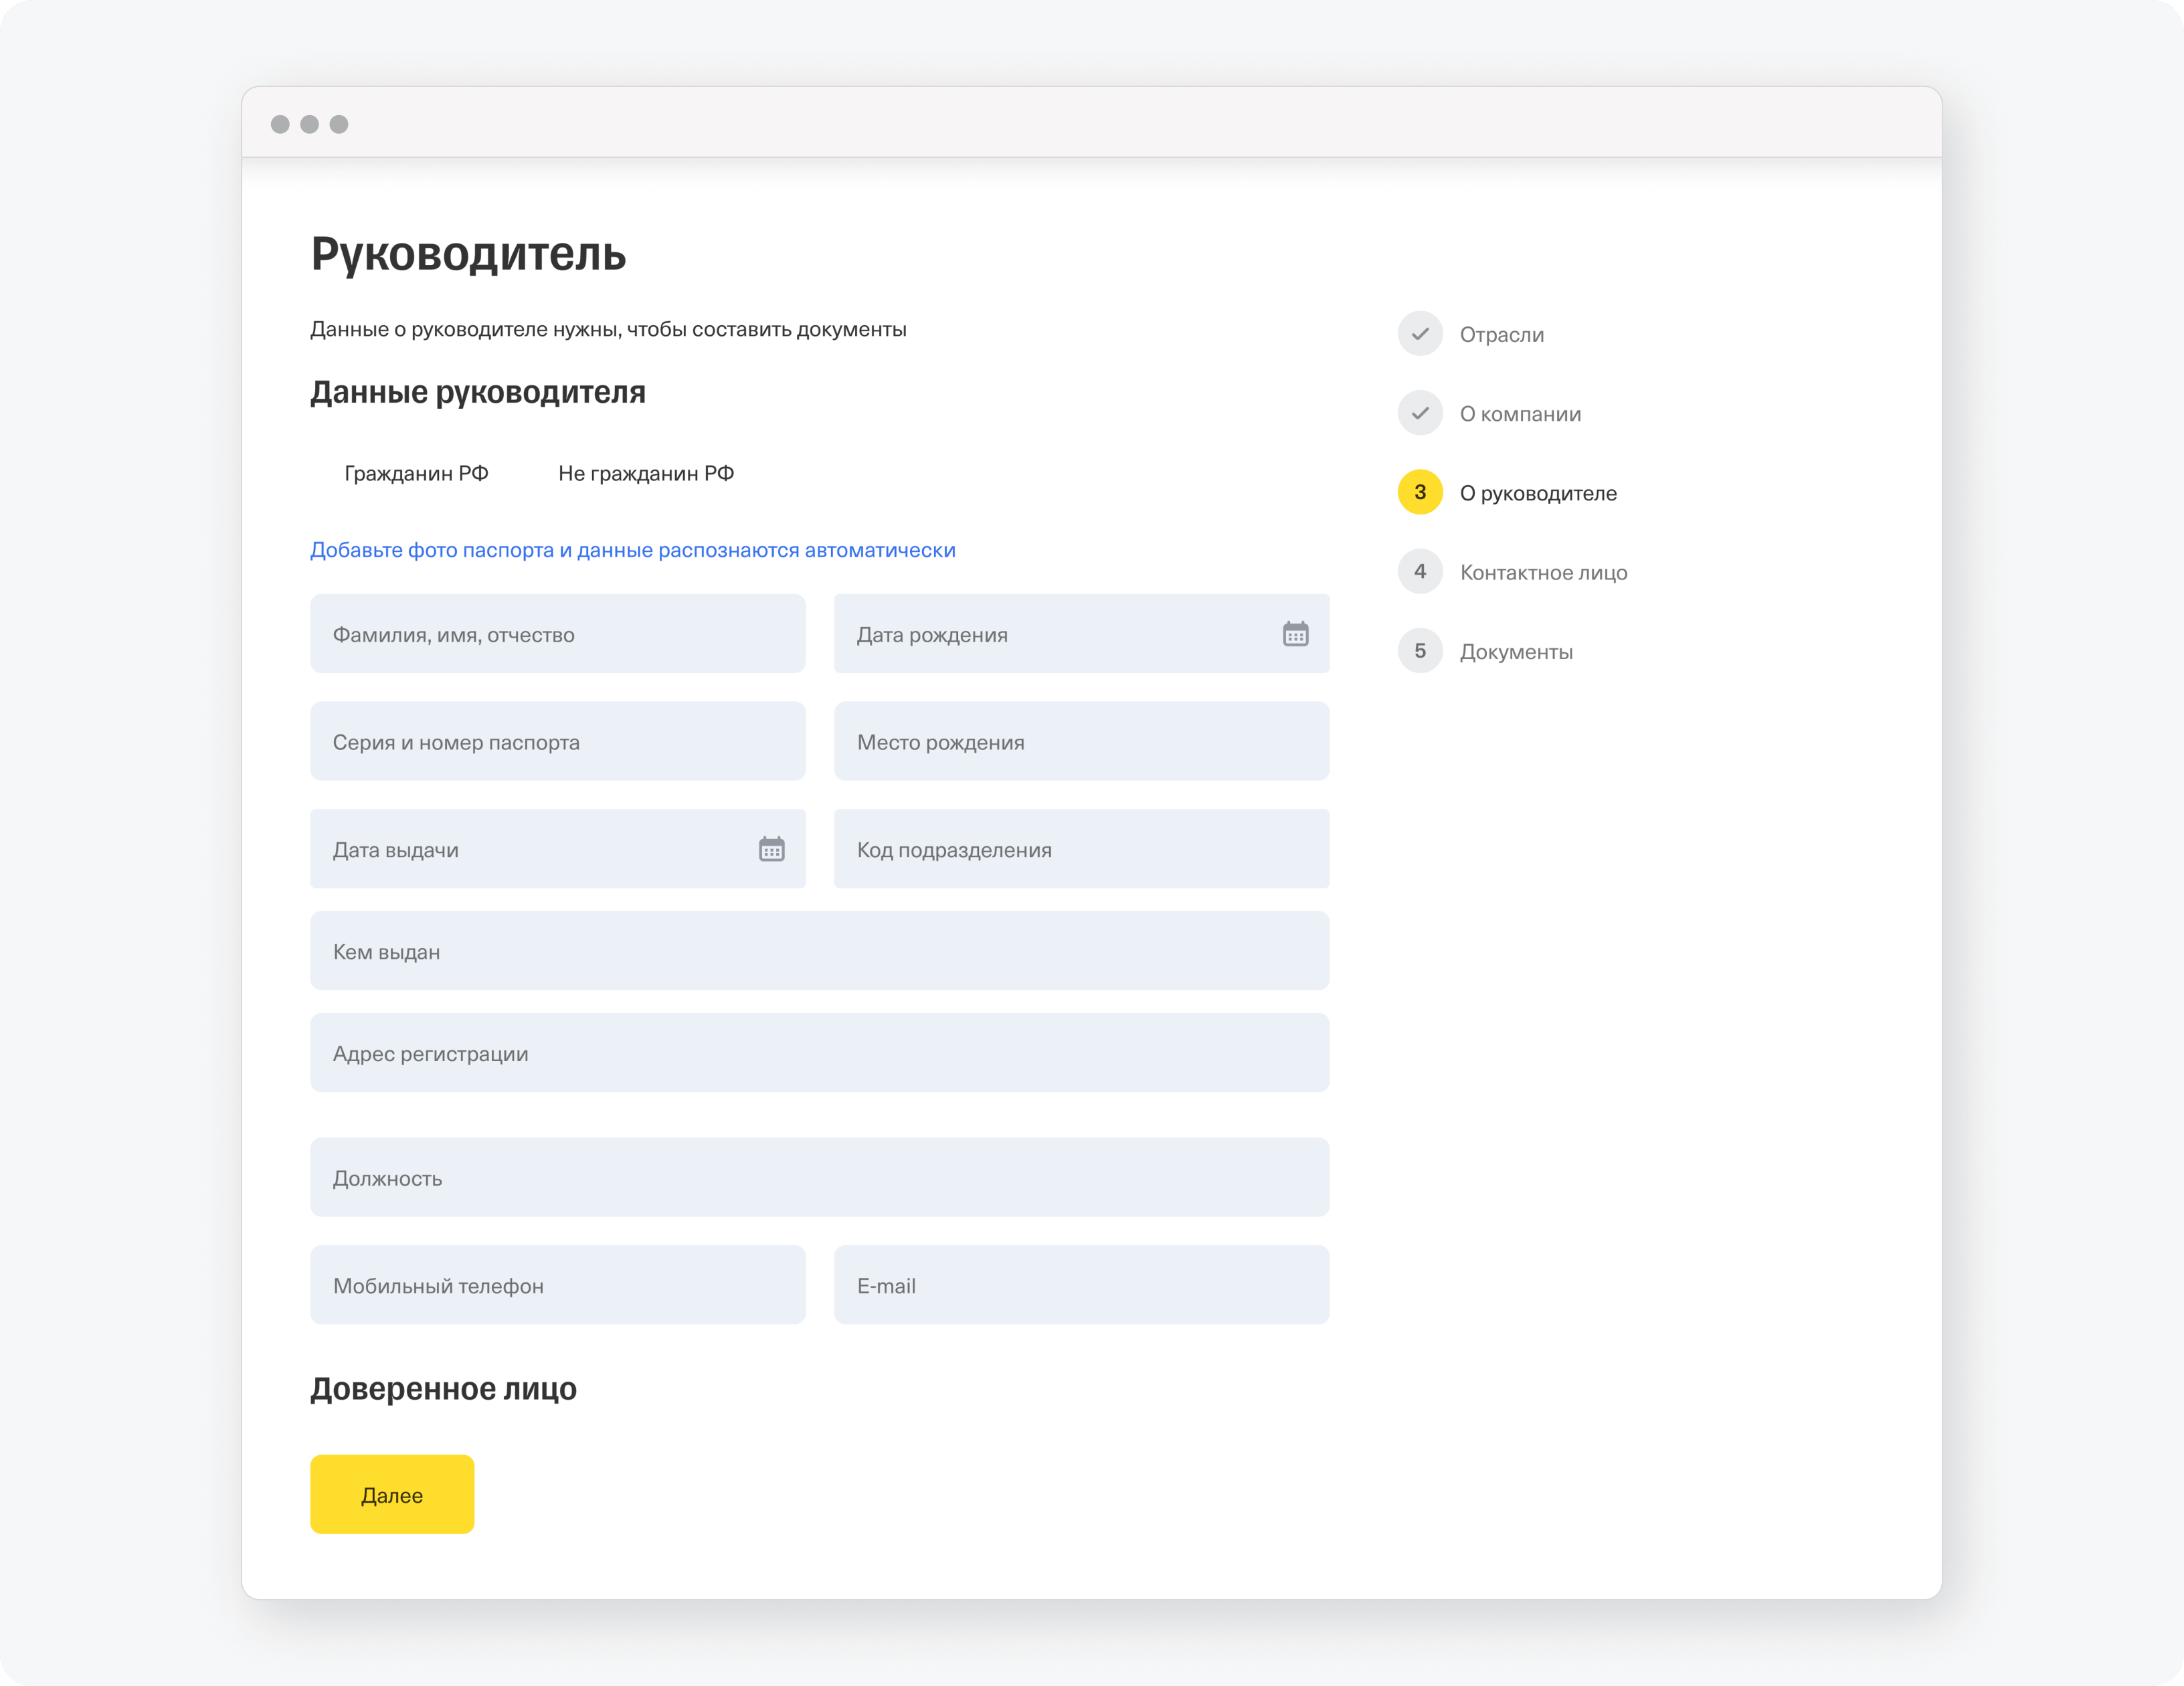Screen dimensions: 2184x1686
Task: Click the yellow step 3 circle
Action: coord(1420,492)
